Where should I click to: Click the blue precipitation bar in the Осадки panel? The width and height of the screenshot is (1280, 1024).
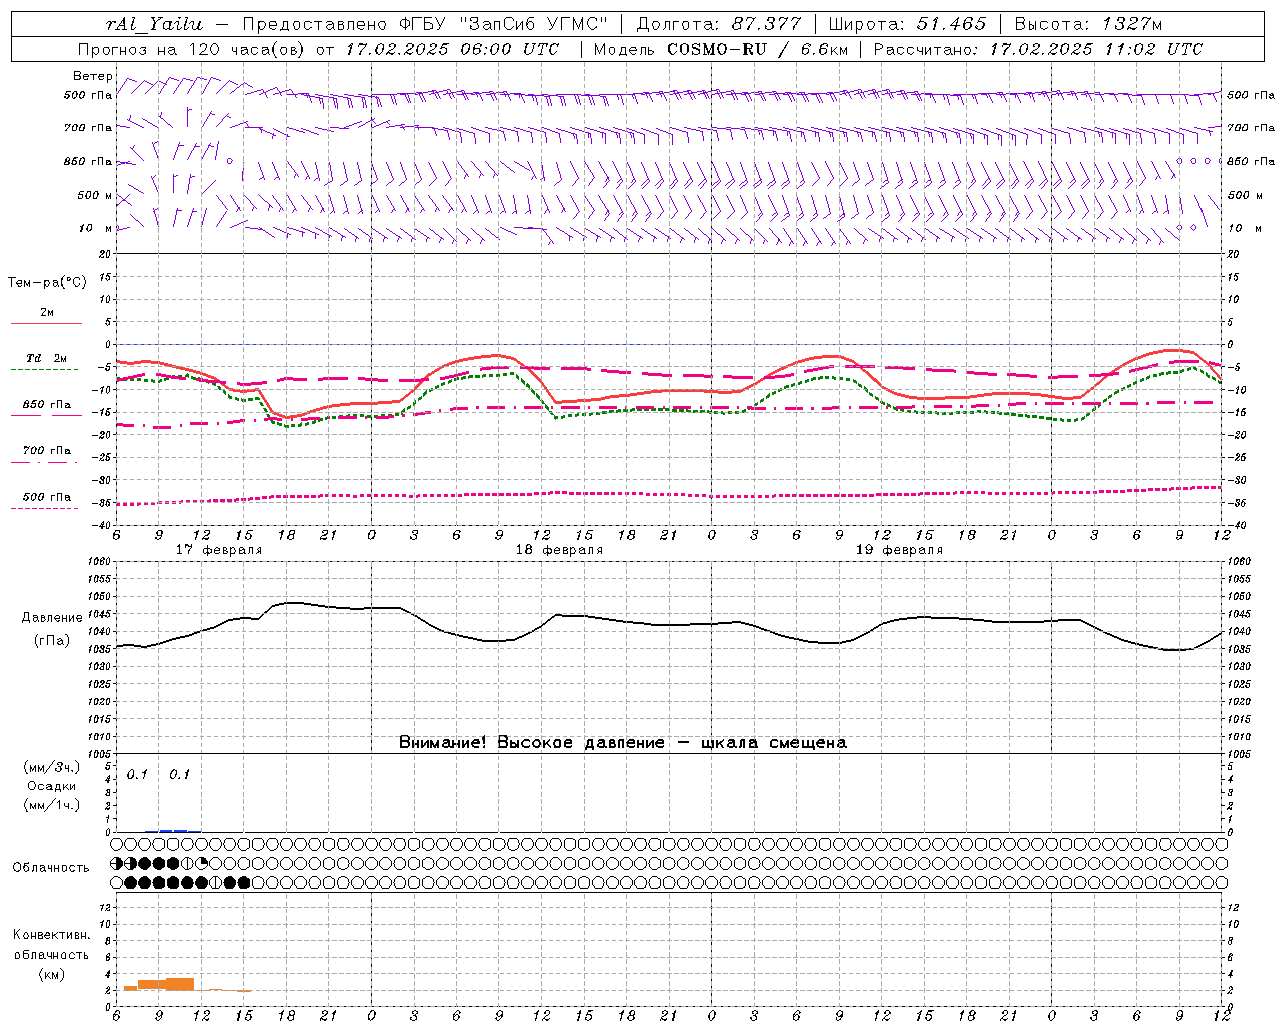(173, 830)
